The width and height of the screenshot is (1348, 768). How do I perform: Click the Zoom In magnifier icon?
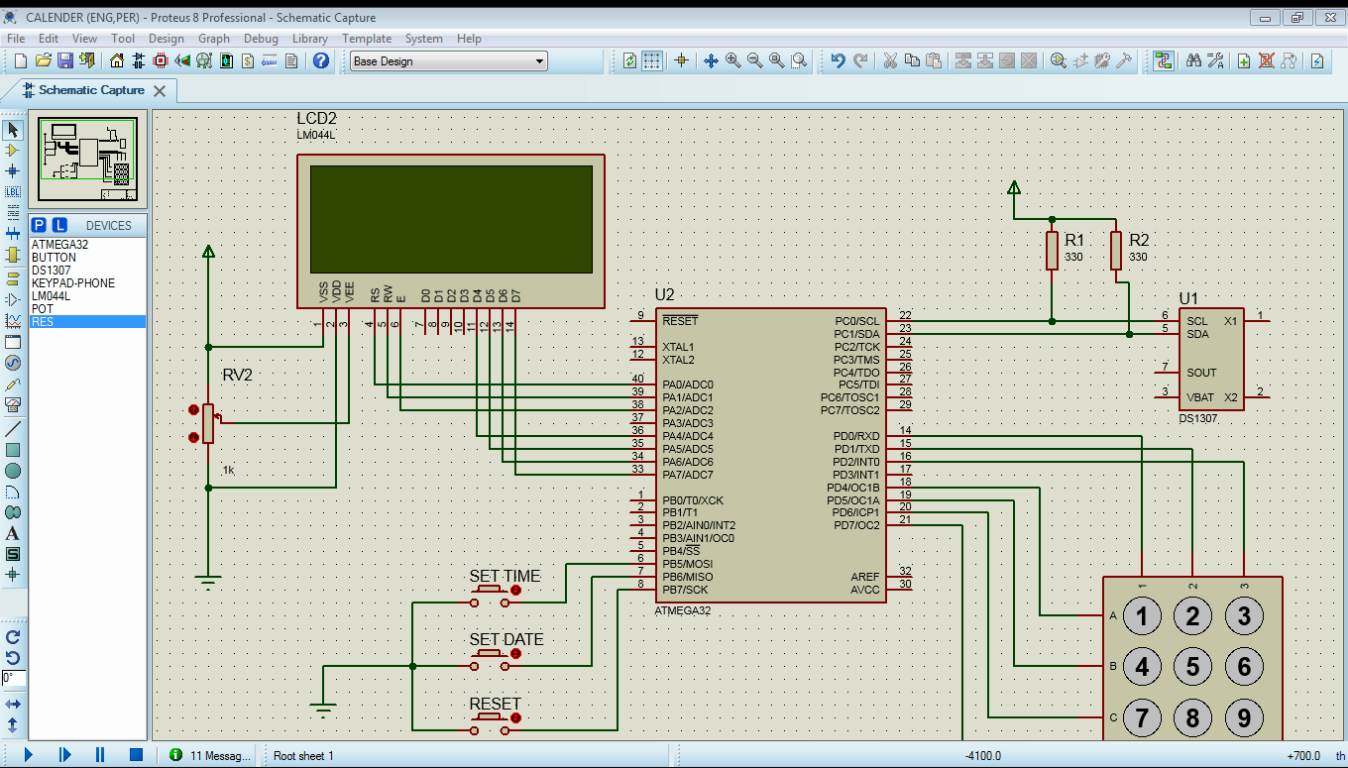click(733, 61)
